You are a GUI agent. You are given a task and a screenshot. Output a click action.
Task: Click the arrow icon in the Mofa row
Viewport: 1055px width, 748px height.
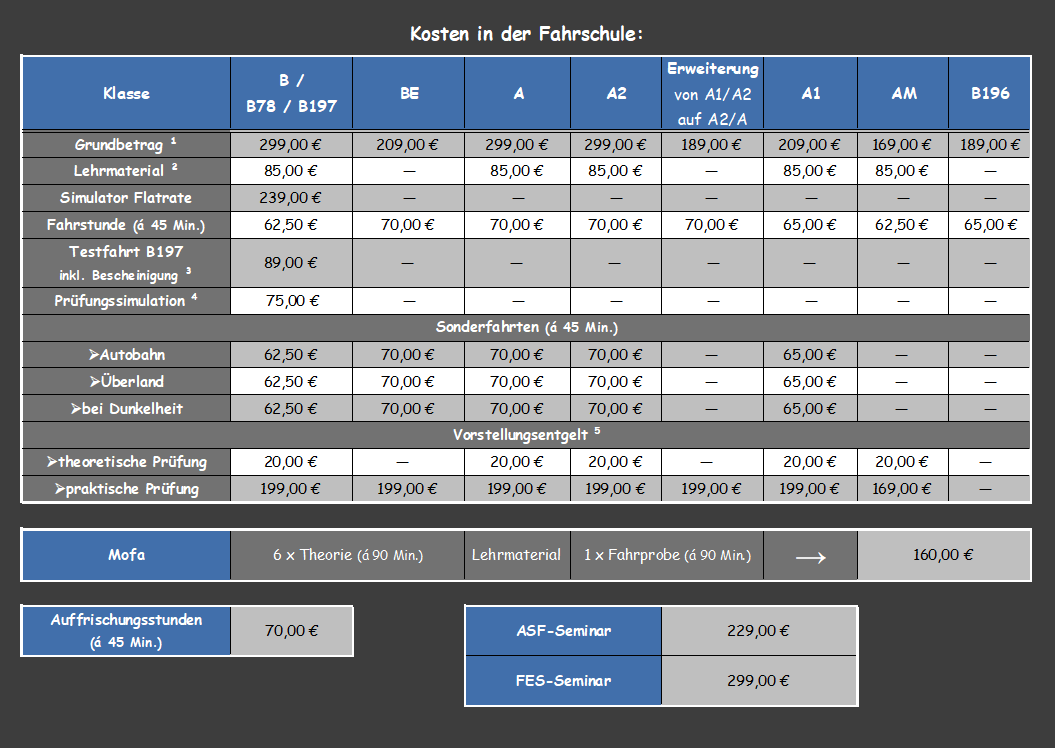(x=810, y=556)
